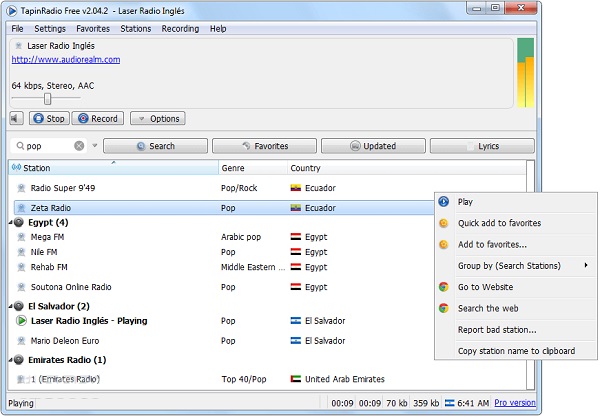Mute audio with the speaker icon button
Screen dimensions: 600x418
click(16, 118)
